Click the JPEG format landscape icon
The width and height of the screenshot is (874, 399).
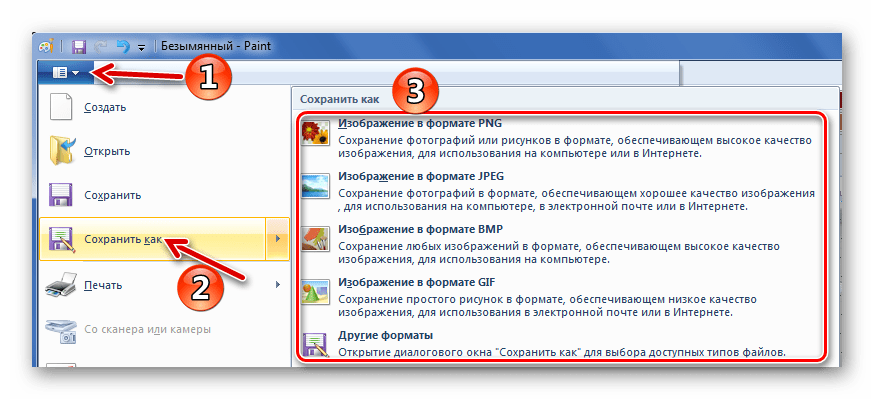coord(315,186)
